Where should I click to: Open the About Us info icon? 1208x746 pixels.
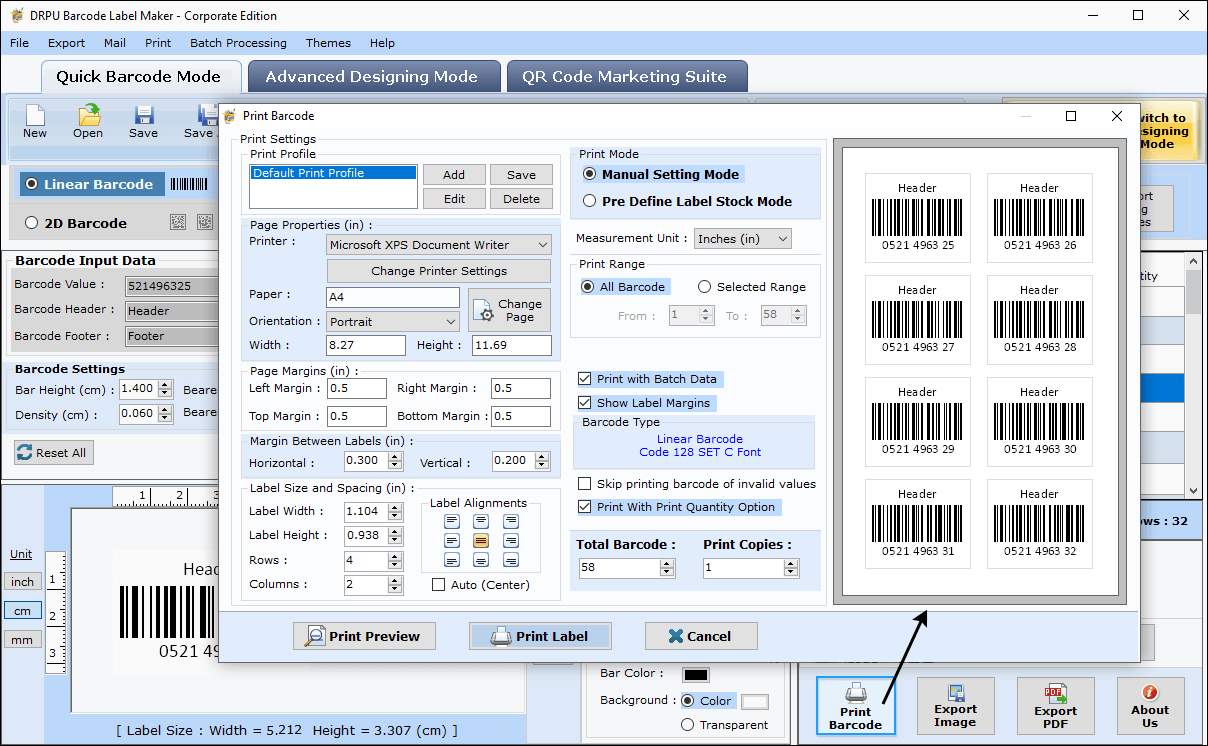click(x=1150, y=692)
